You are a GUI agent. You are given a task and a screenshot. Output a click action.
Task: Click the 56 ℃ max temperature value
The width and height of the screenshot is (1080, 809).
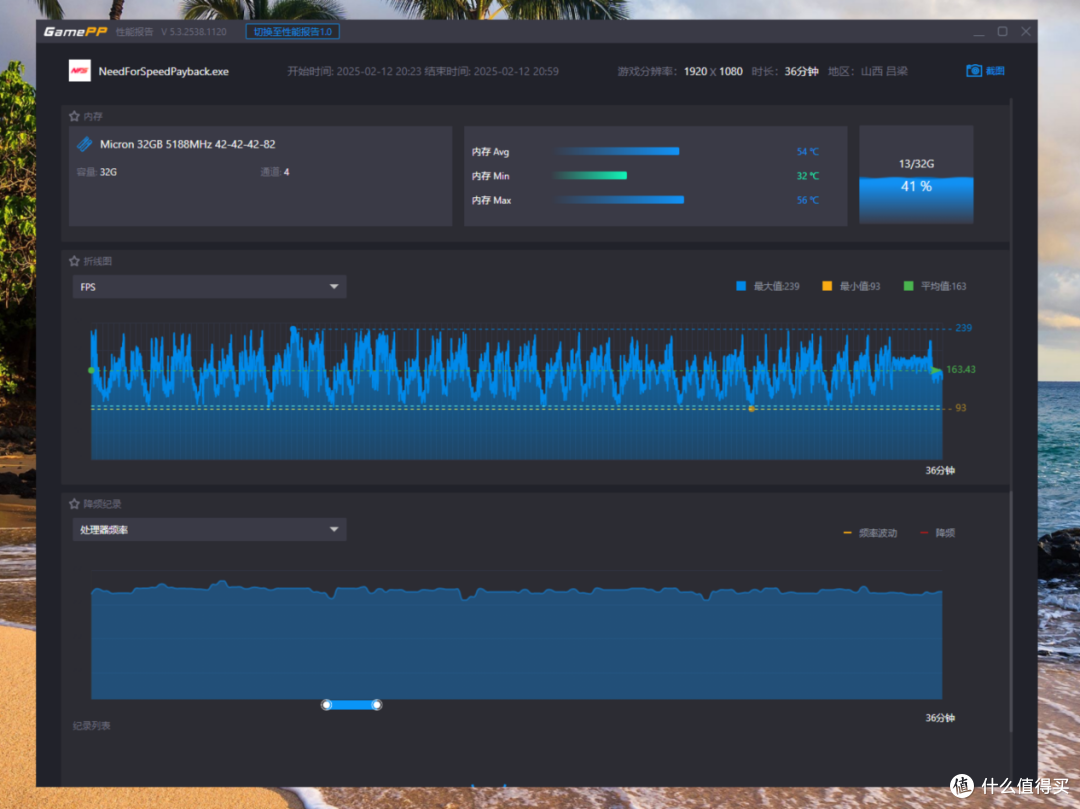click(x=808, y=200)
